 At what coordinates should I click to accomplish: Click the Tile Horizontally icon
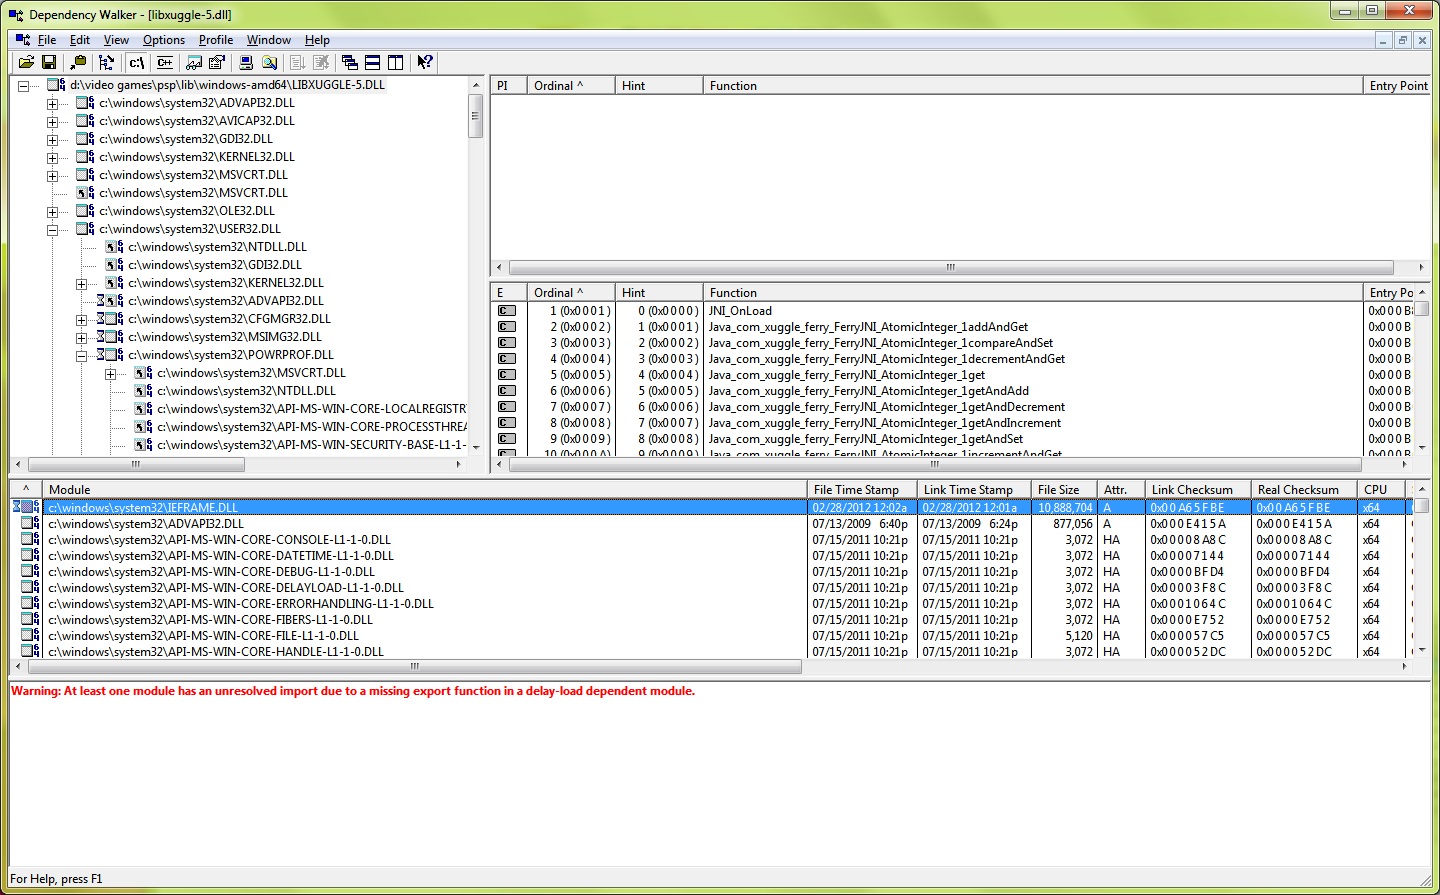click(372, 62)
